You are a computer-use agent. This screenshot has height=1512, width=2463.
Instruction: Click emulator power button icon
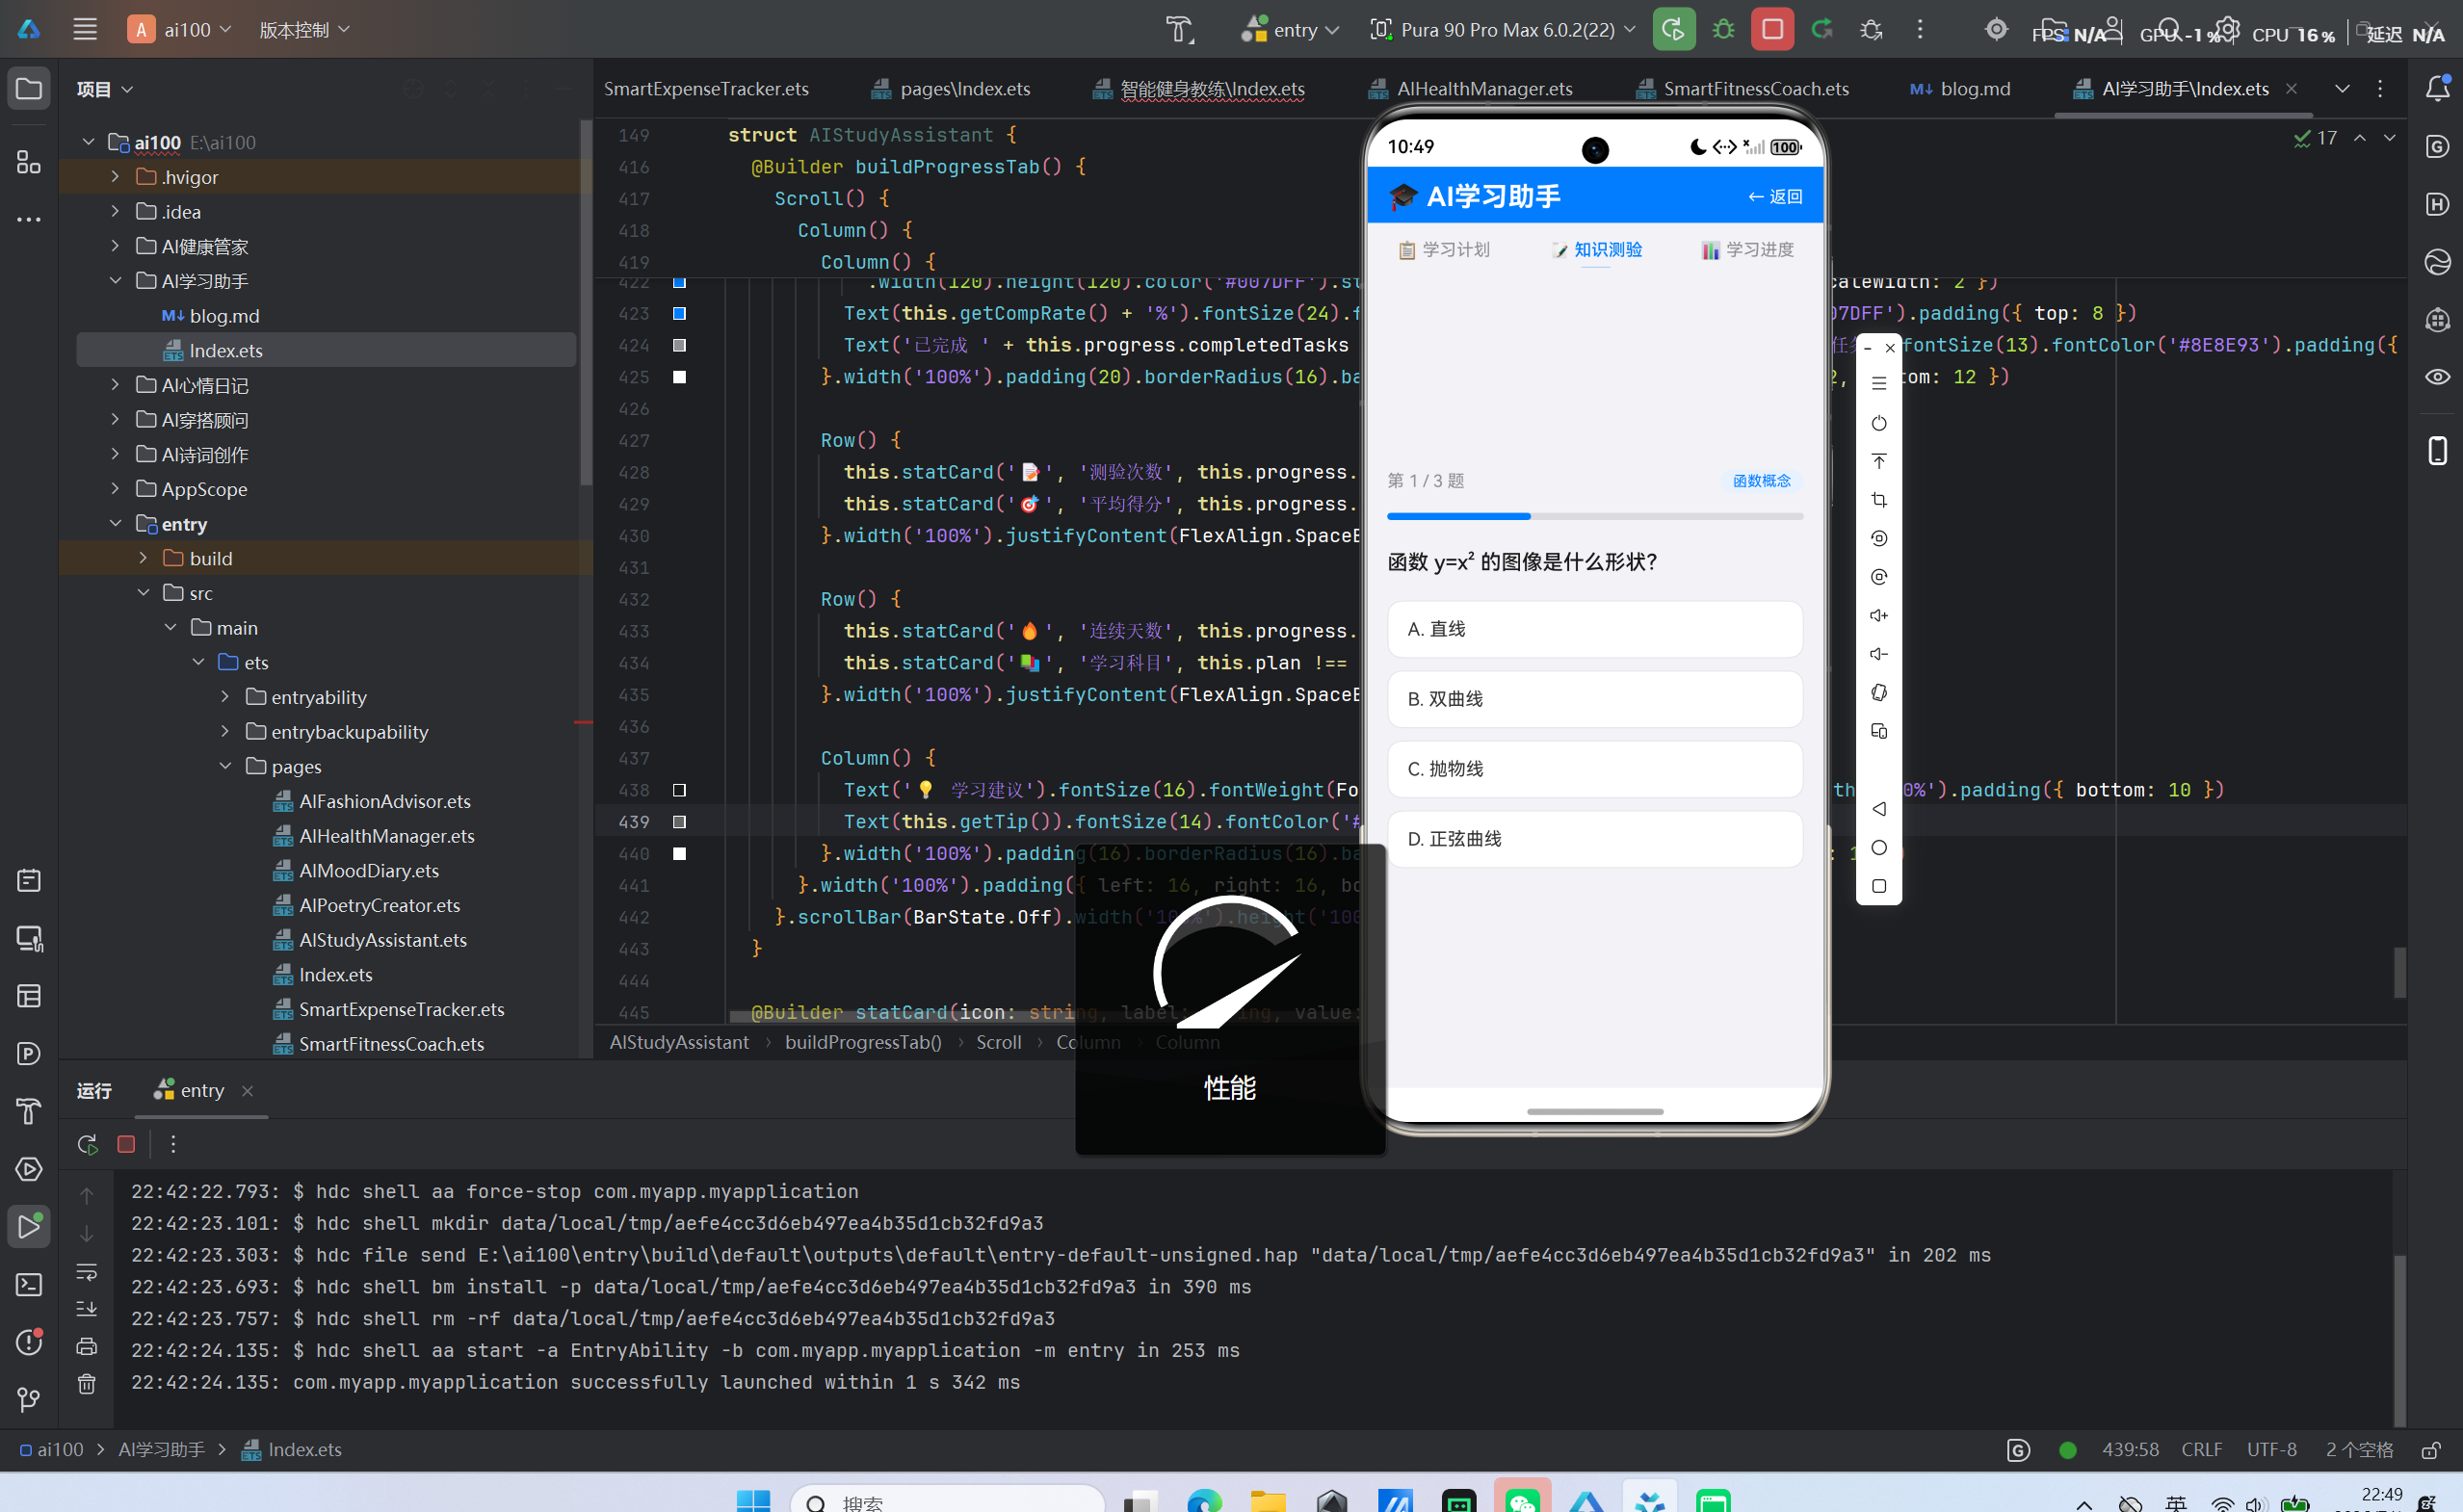point(1879,423)
